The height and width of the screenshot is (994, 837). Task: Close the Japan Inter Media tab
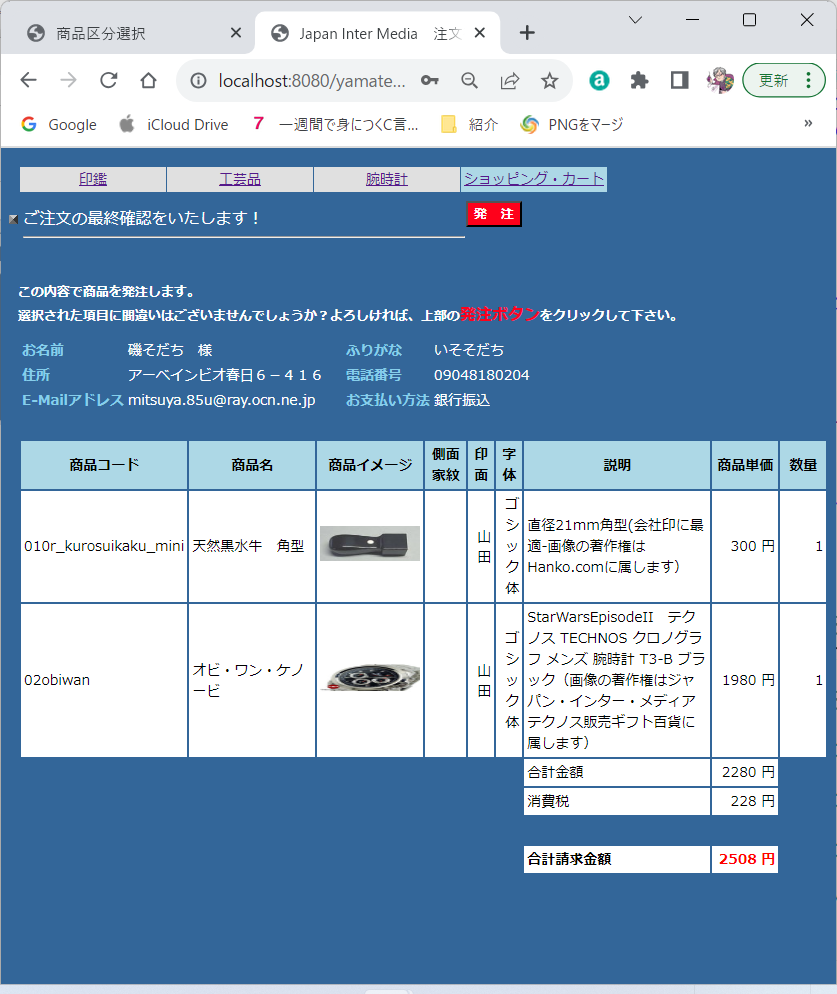pyautogui.click(x=480, y=32)
